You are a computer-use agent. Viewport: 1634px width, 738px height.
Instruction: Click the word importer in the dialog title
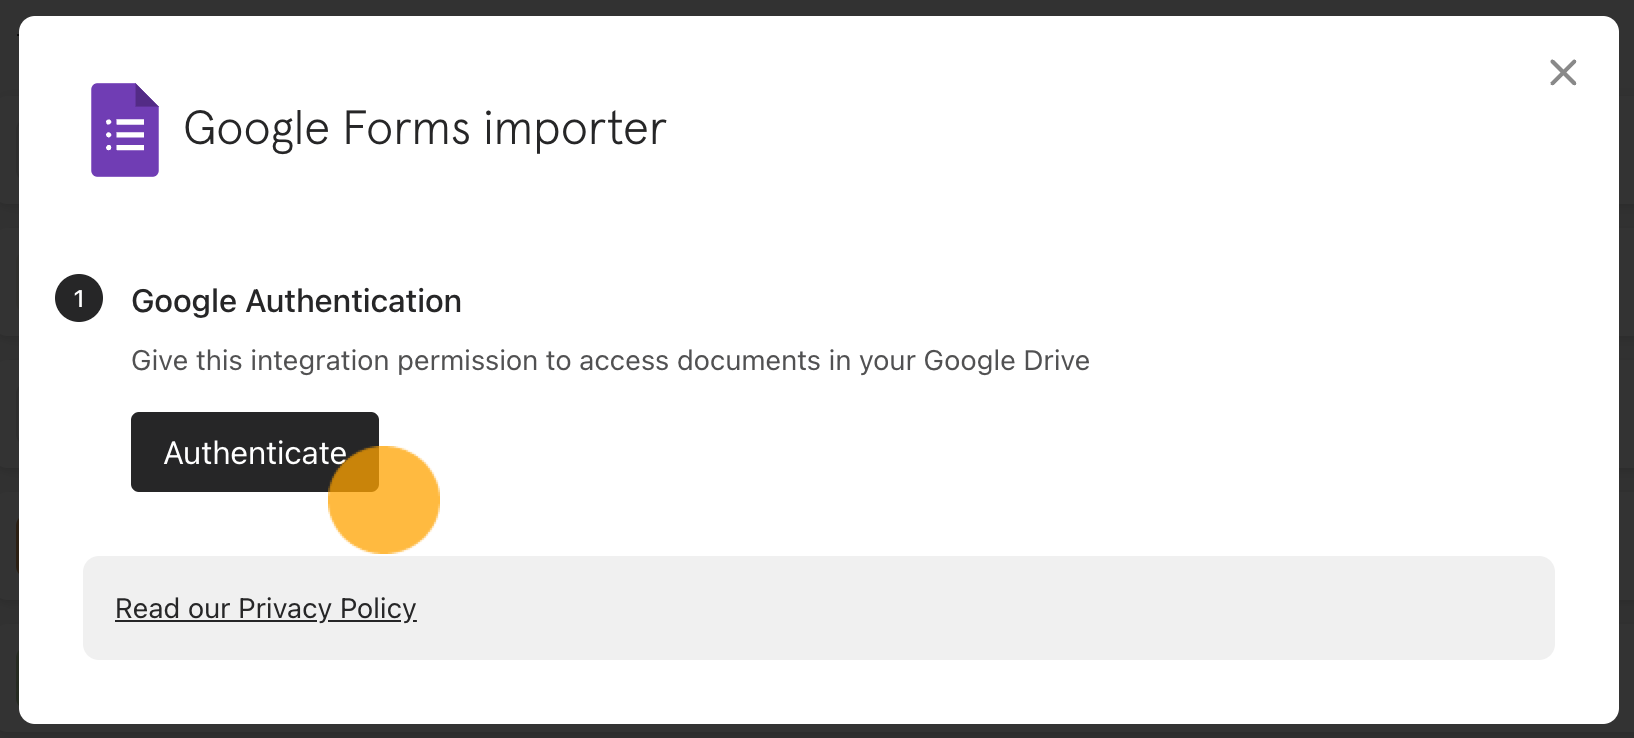pyautogui.click(x=575, y=129)
